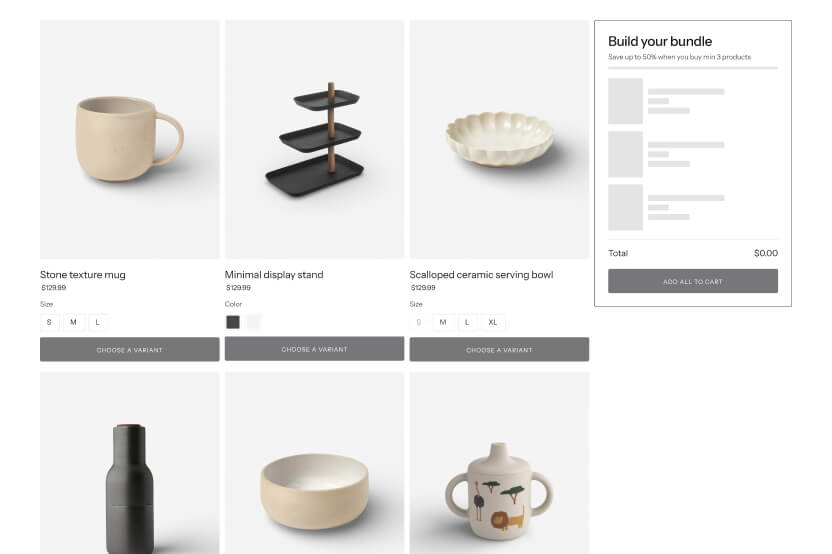The width and height of the screenshot is (832, 554).
Task: Select size M for Stone texture mug
Action: pyautogui.click(x=73, y=322)
